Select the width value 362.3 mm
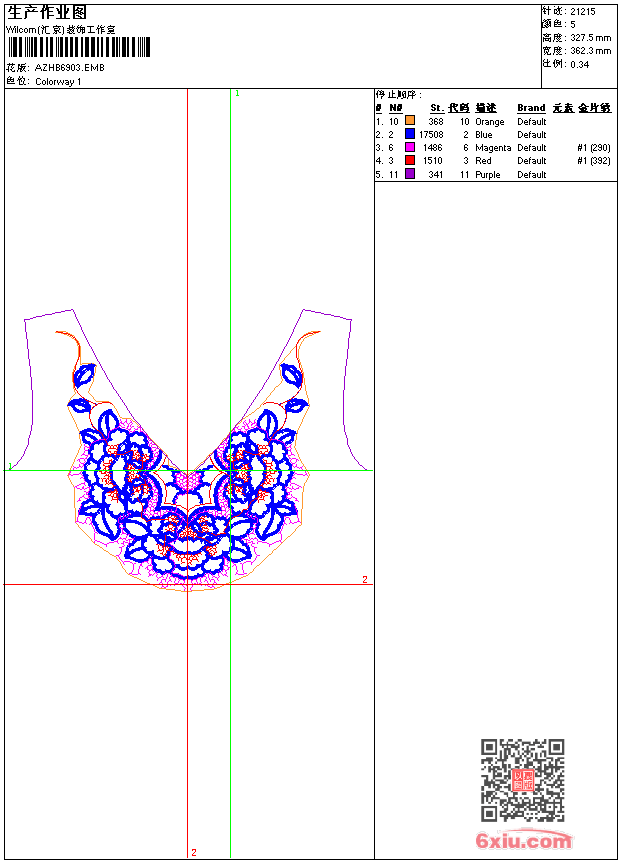This screenshot has height=860, width=620. (x=590, y=51)
